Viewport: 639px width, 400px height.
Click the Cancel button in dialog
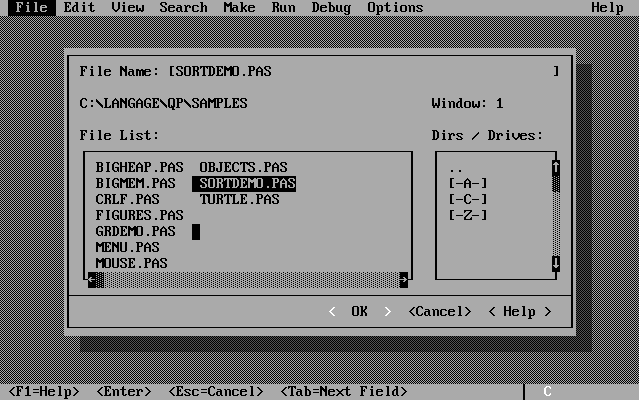(x=440, y=311)
